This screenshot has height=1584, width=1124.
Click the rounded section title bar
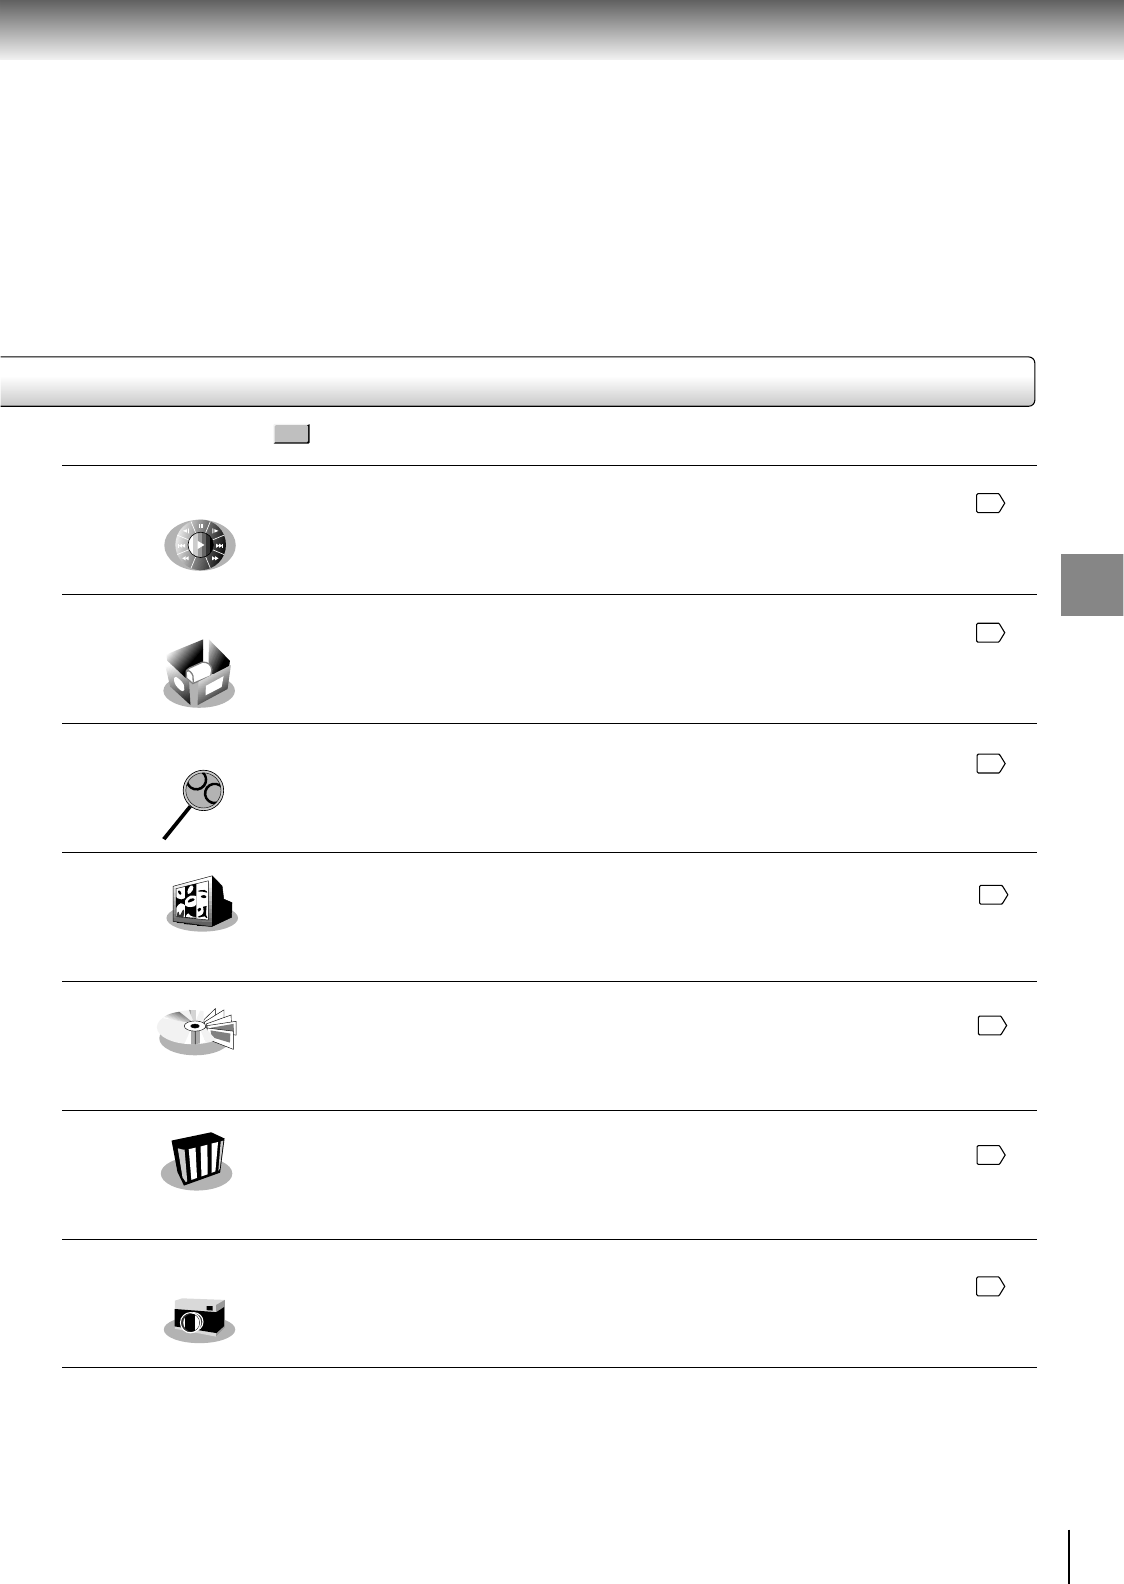click(516, 381)
